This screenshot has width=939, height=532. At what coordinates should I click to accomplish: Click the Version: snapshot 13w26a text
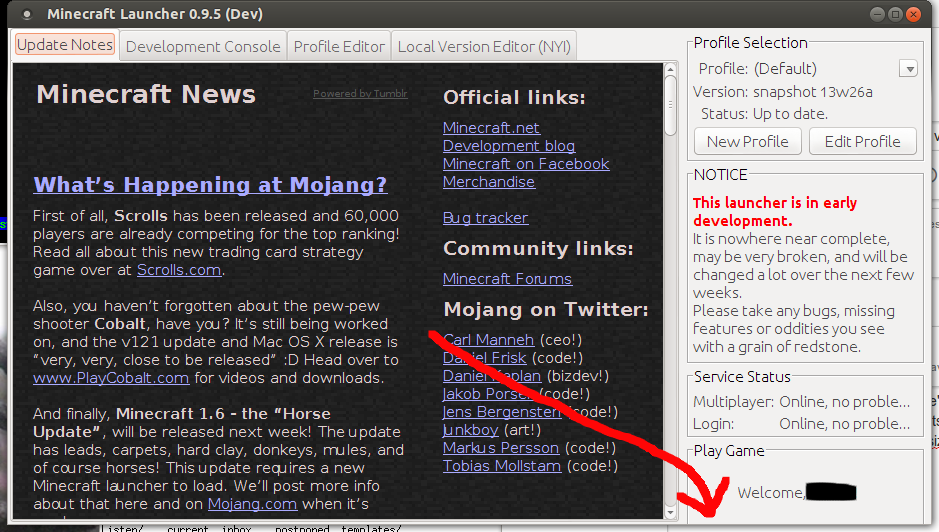(x=783, y=92)
